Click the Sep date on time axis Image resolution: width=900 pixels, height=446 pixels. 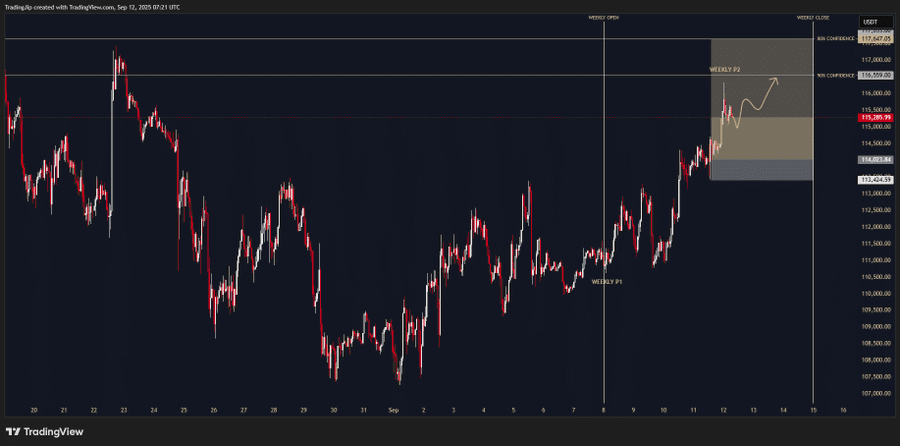pyautogui.click(x=393, y=410)
